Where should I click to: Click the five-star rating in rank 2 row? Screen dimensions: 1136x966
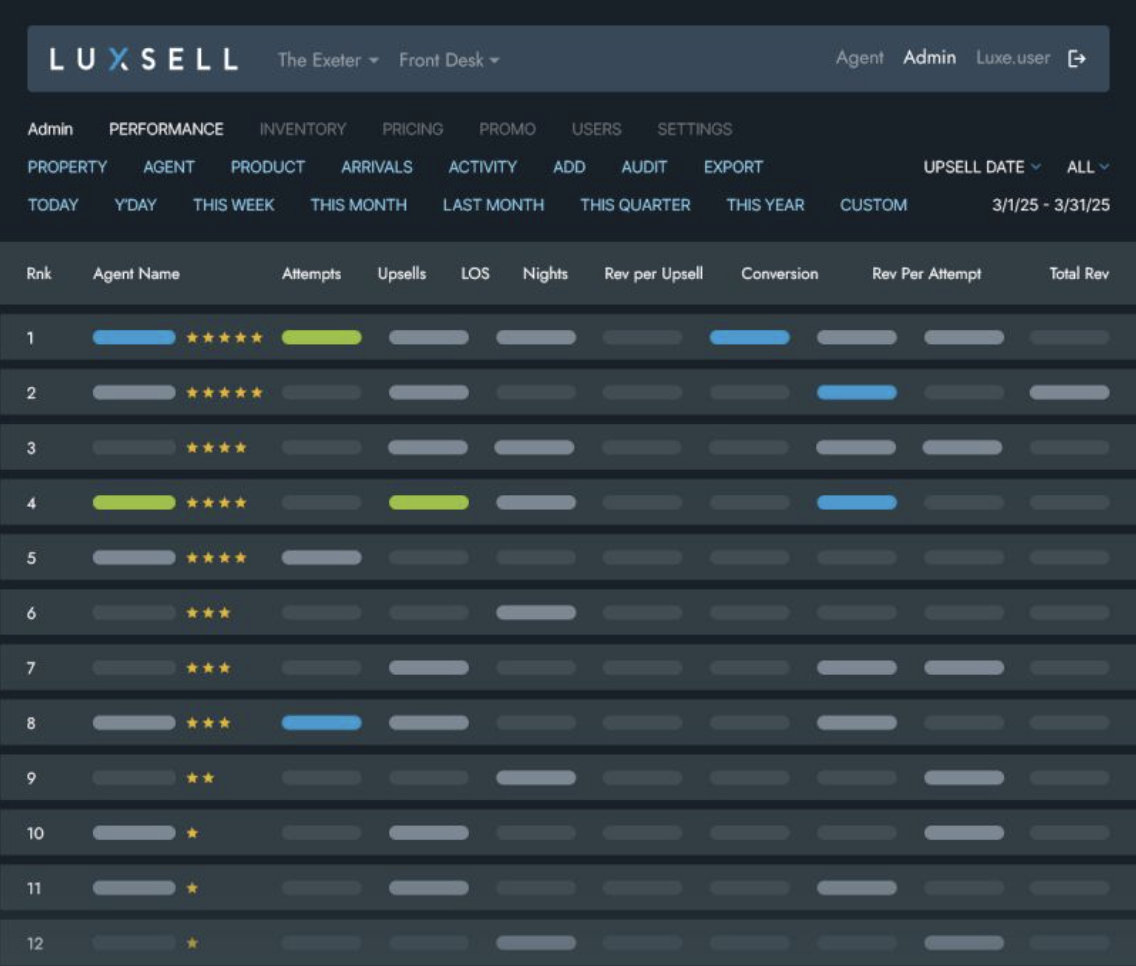pyautogui.click(x=225, y=392)
